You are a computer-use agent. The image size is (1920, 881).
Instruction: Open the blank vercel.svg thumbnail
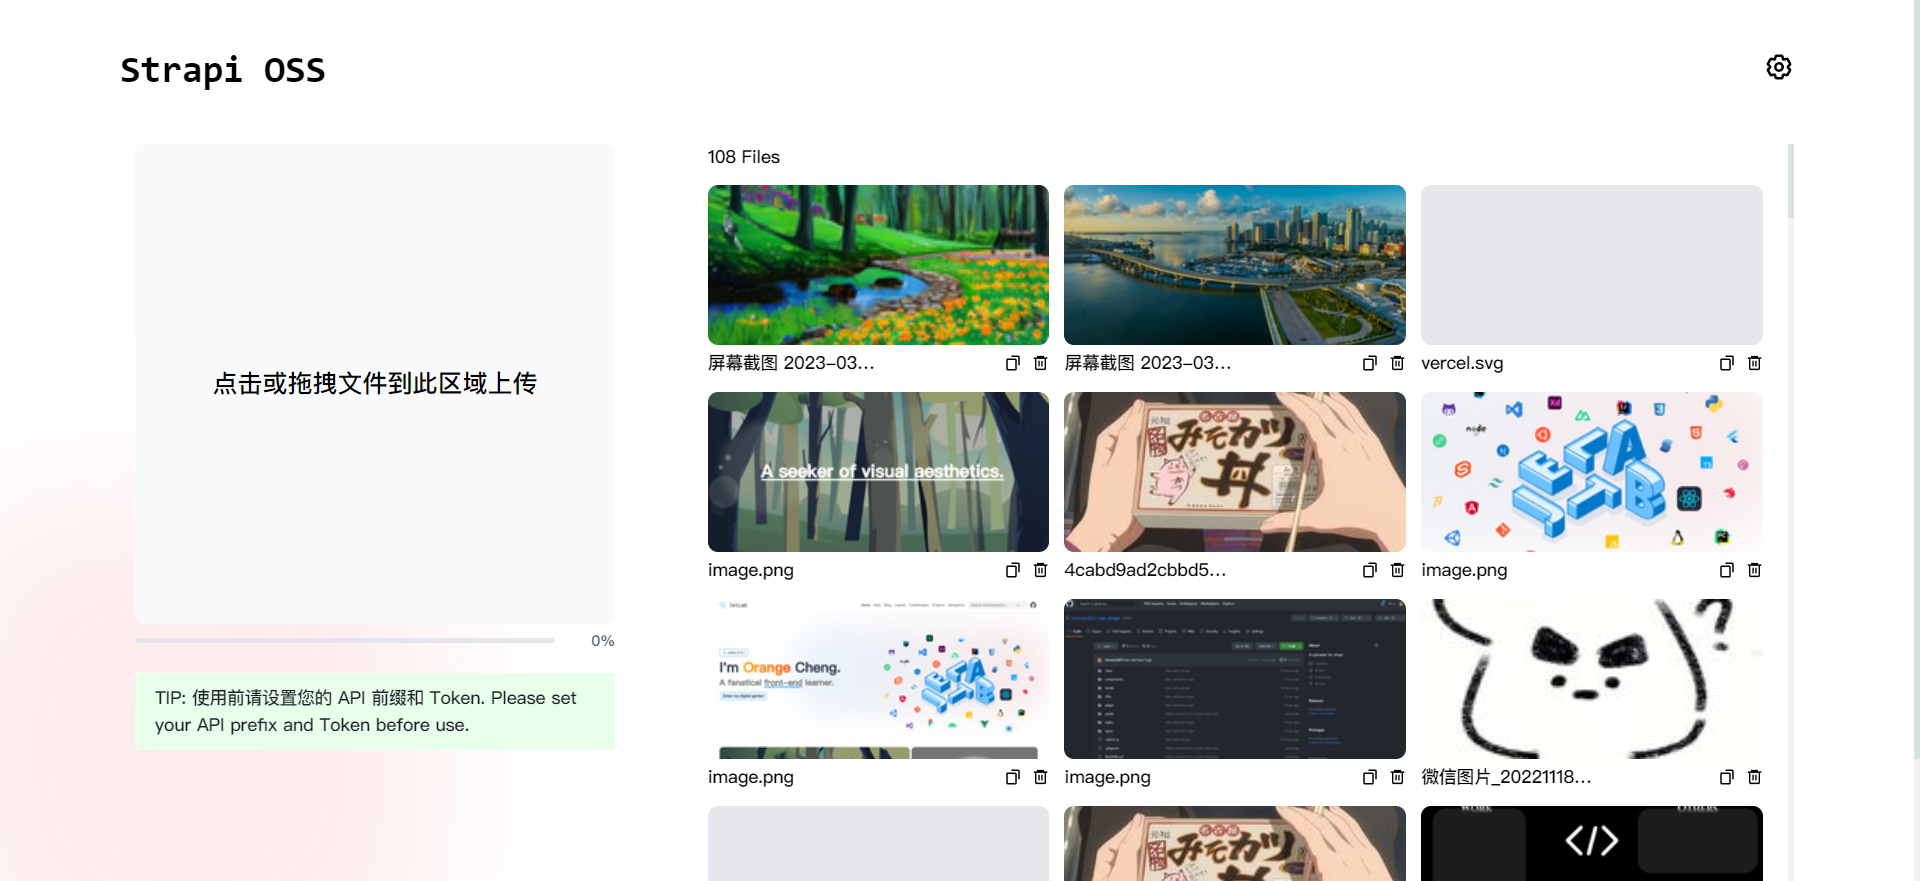(1592, 265)
